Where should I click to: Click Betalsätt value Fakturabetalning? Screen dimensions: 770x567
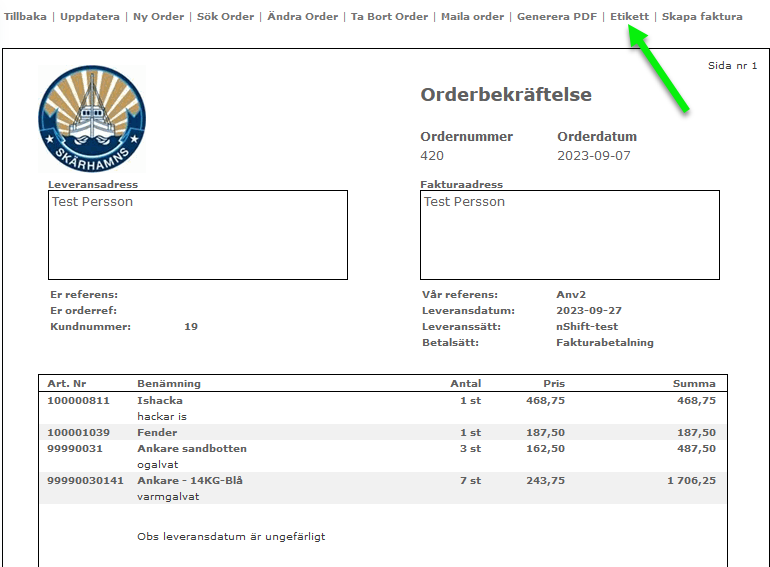605,343
